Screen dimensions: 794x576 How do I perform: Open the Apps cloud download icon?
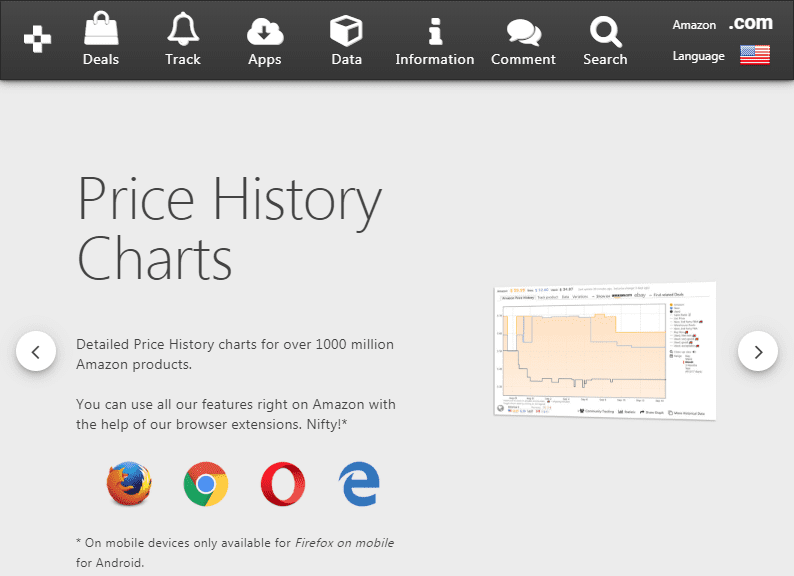[x=265, y=31]
